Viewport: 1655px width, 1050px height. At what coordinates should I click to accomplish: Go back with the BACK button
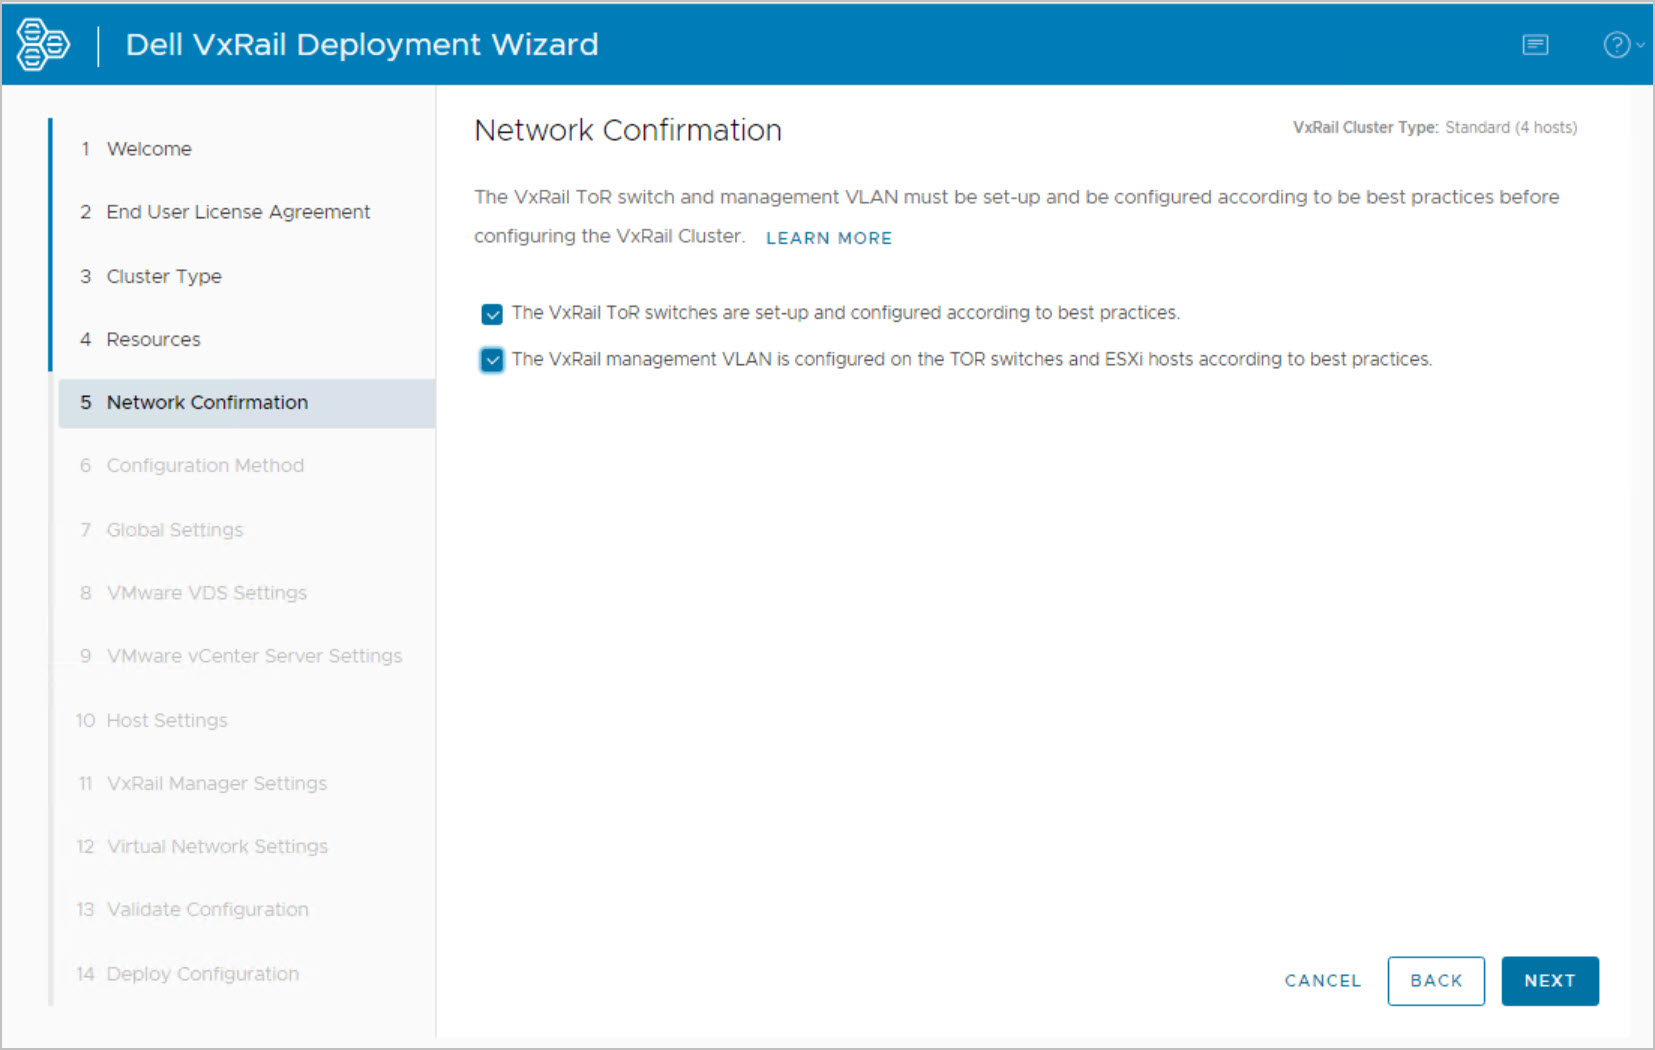1435,981
